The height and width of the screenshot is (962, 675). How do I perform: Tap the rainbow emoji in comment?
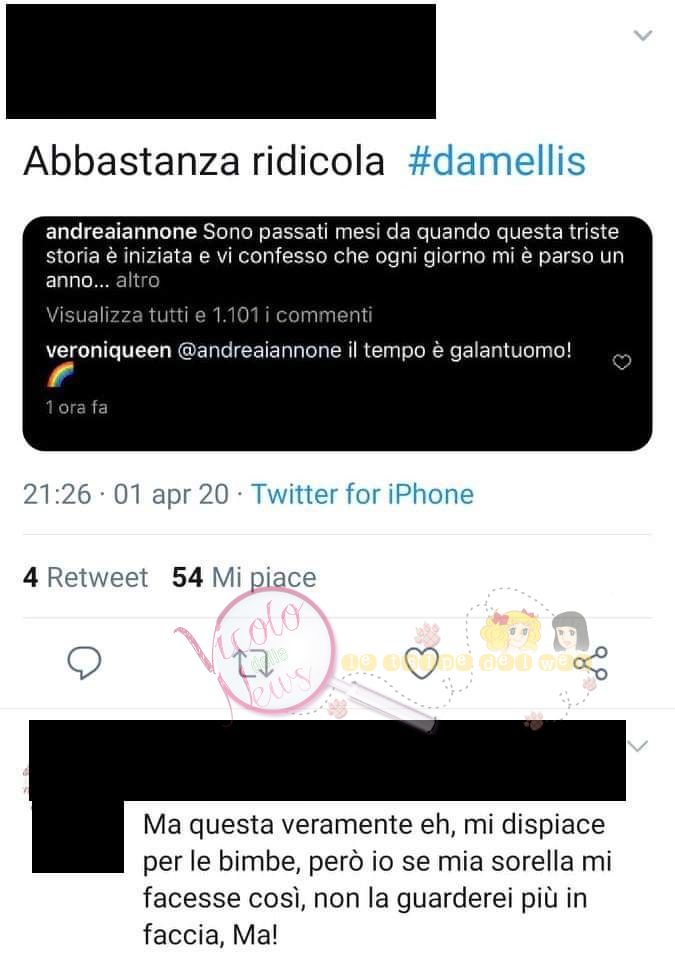click(x=60, y=375)
